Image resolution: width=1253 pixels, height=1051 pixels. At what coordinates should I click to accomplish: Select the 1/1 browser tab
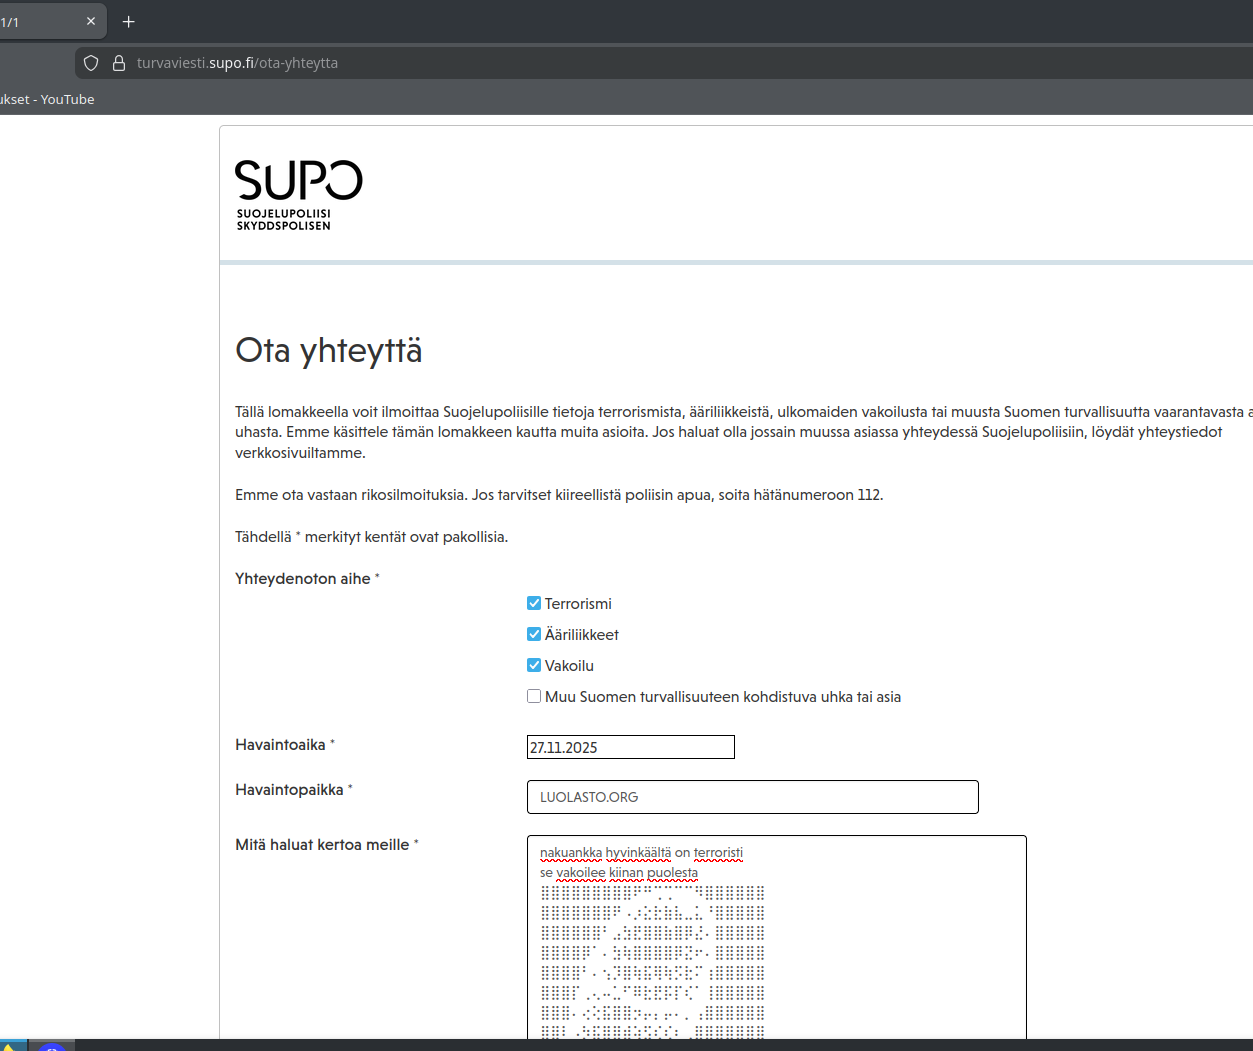click(40, 22)
